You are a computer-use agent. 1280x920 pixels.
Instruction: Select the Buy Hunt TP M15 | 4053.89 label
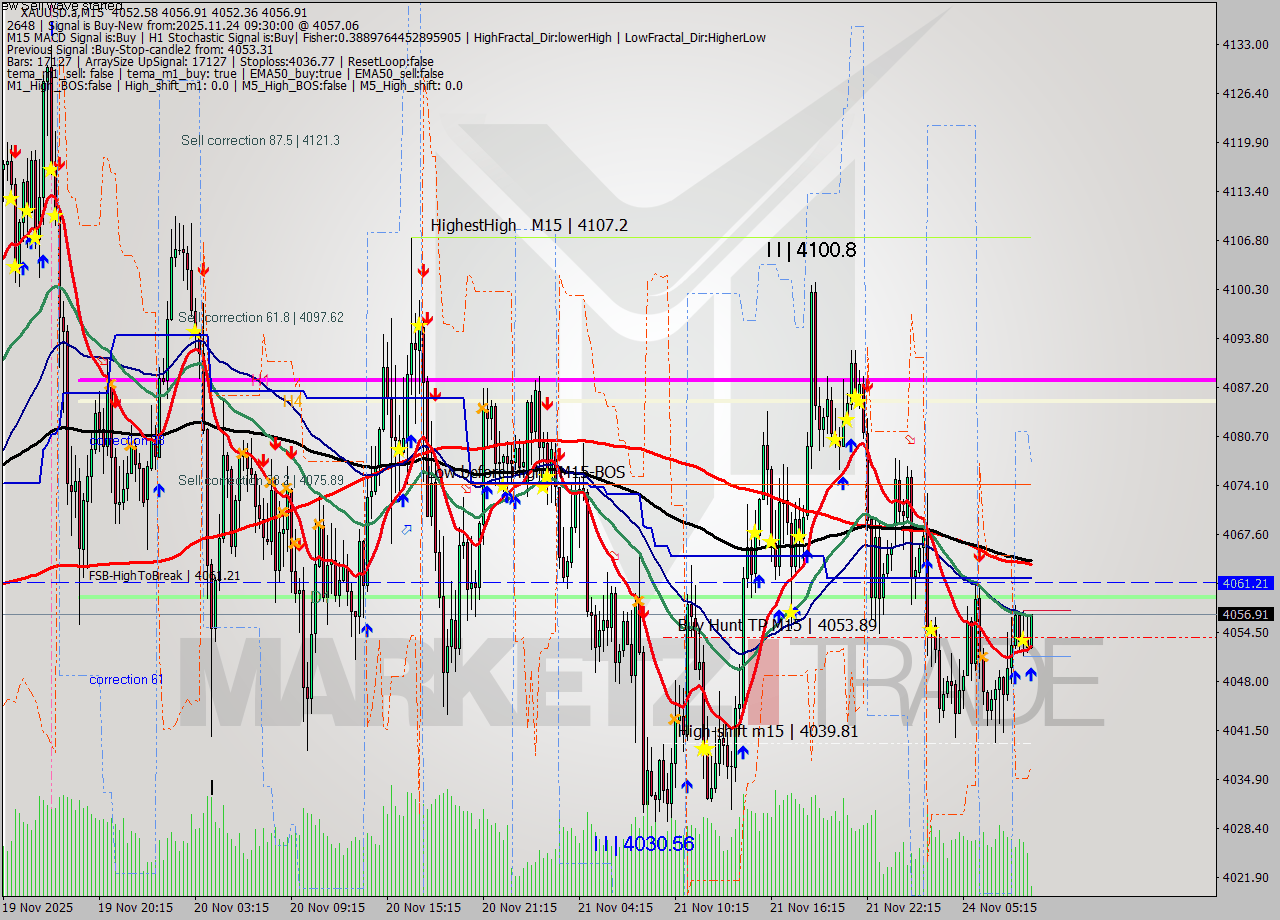point(785,623)
